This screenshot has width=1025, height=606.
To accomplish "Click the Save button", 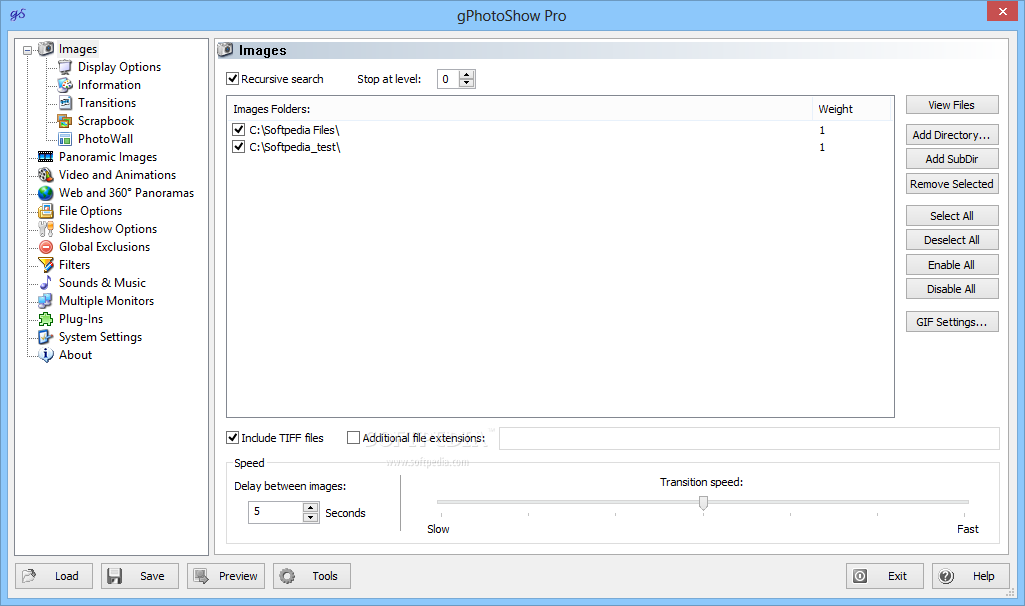I will pos(140,576).
